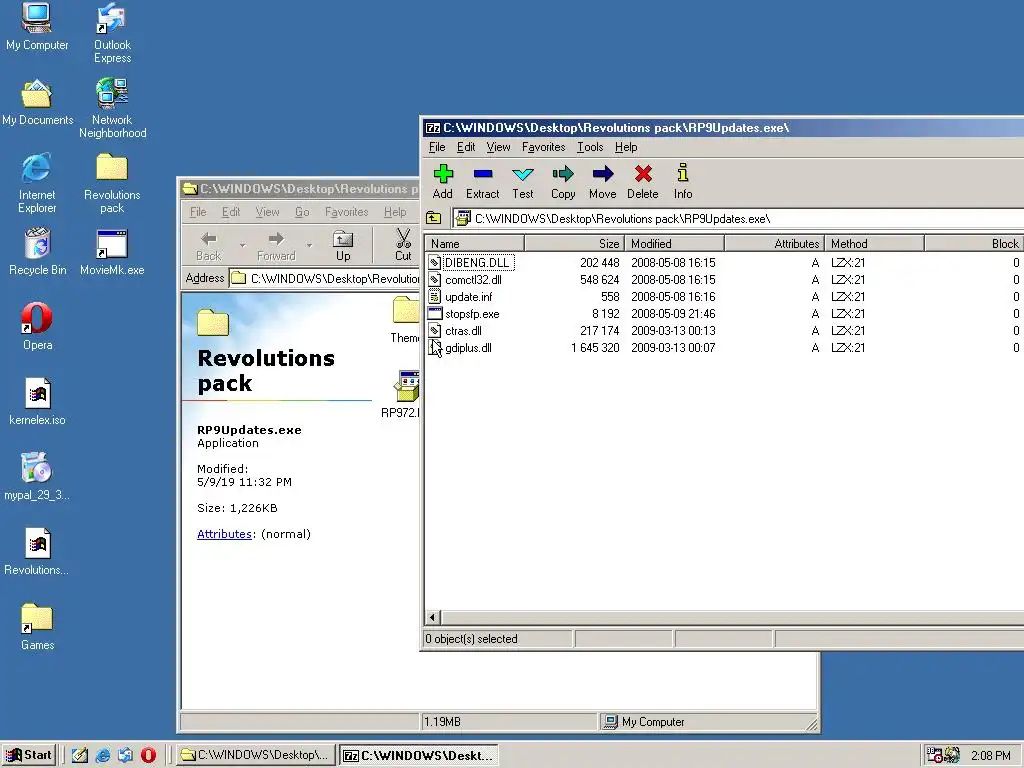Sort by the Block column header

click(x=974, y=244)
